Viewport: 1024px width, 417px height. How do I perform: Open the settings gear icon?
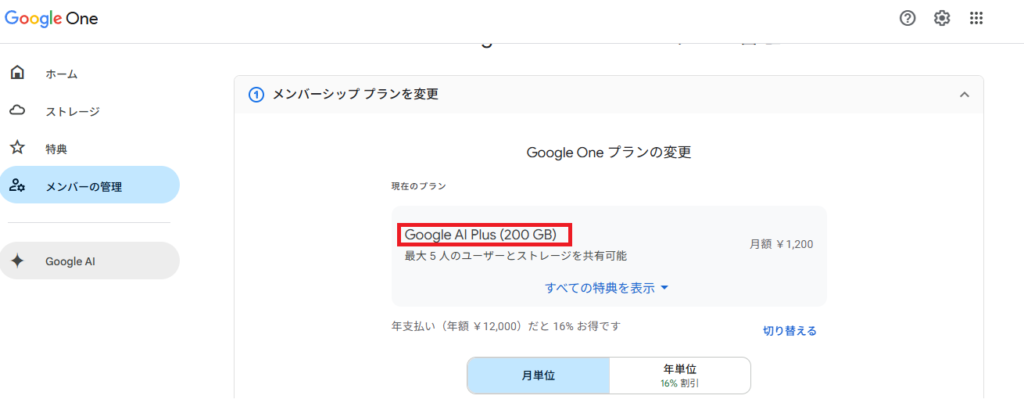pyautogui.click(x=942, y=18)
